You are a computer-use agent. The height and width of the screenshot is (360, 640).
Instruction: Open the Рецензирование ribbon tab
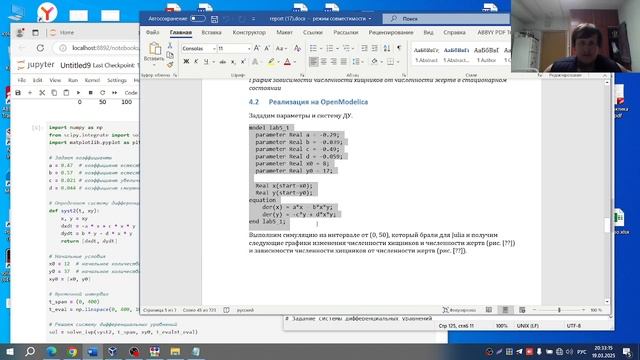(391, 32)
